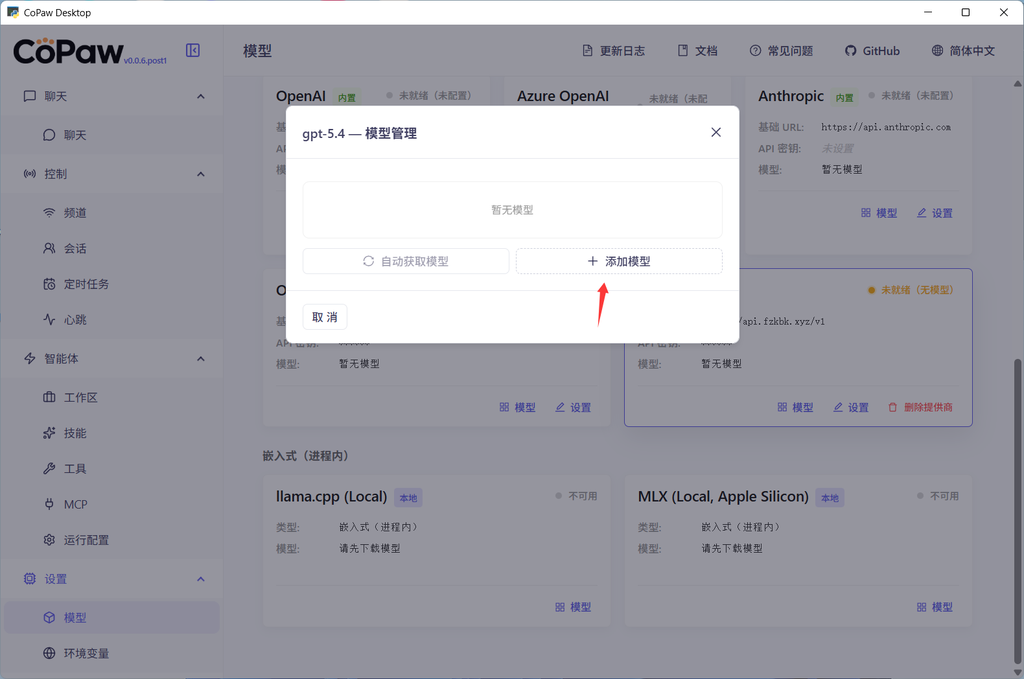Click 模型 link on MLX card
This screenshot has height=679, width=1024.
935,607
